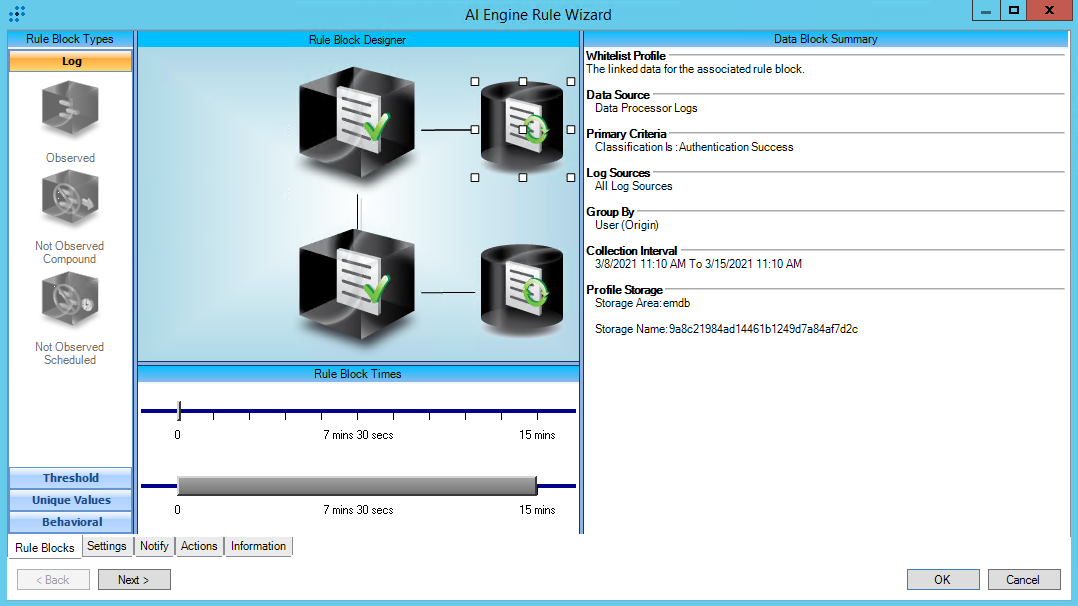Open the Notify tab
1078x606 pixels.
click(x=154, y=546)
